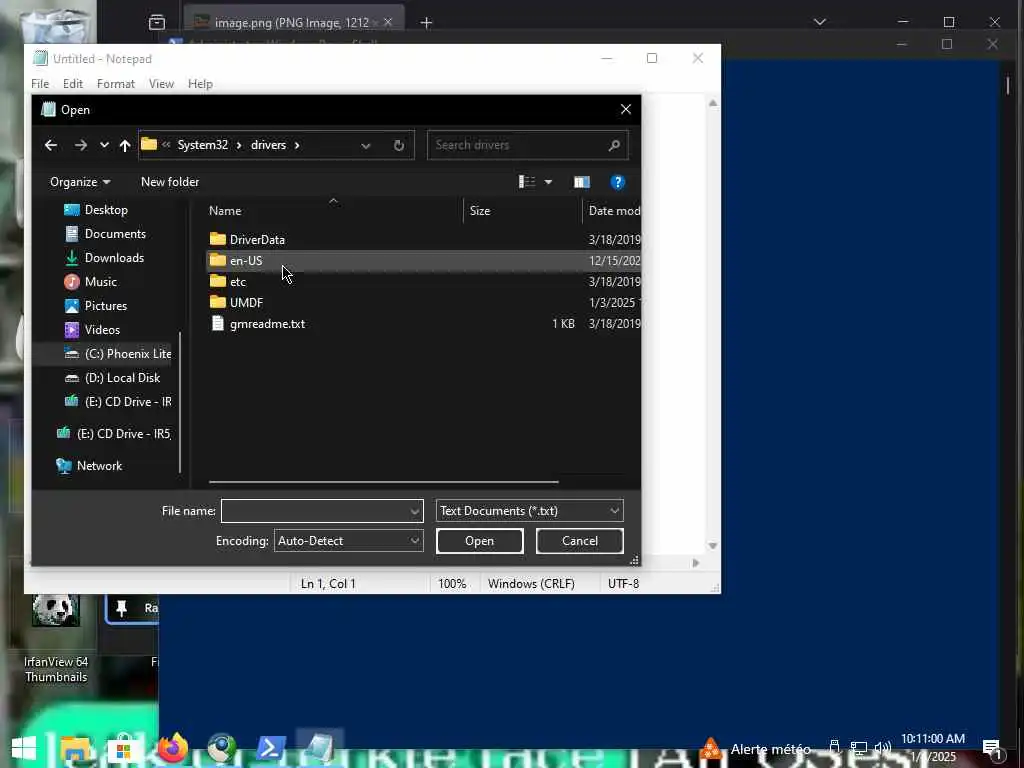The height and width of the screenshot is (768, 1024).
Task: Open Notepad's File menu
Action: [40, 84]
